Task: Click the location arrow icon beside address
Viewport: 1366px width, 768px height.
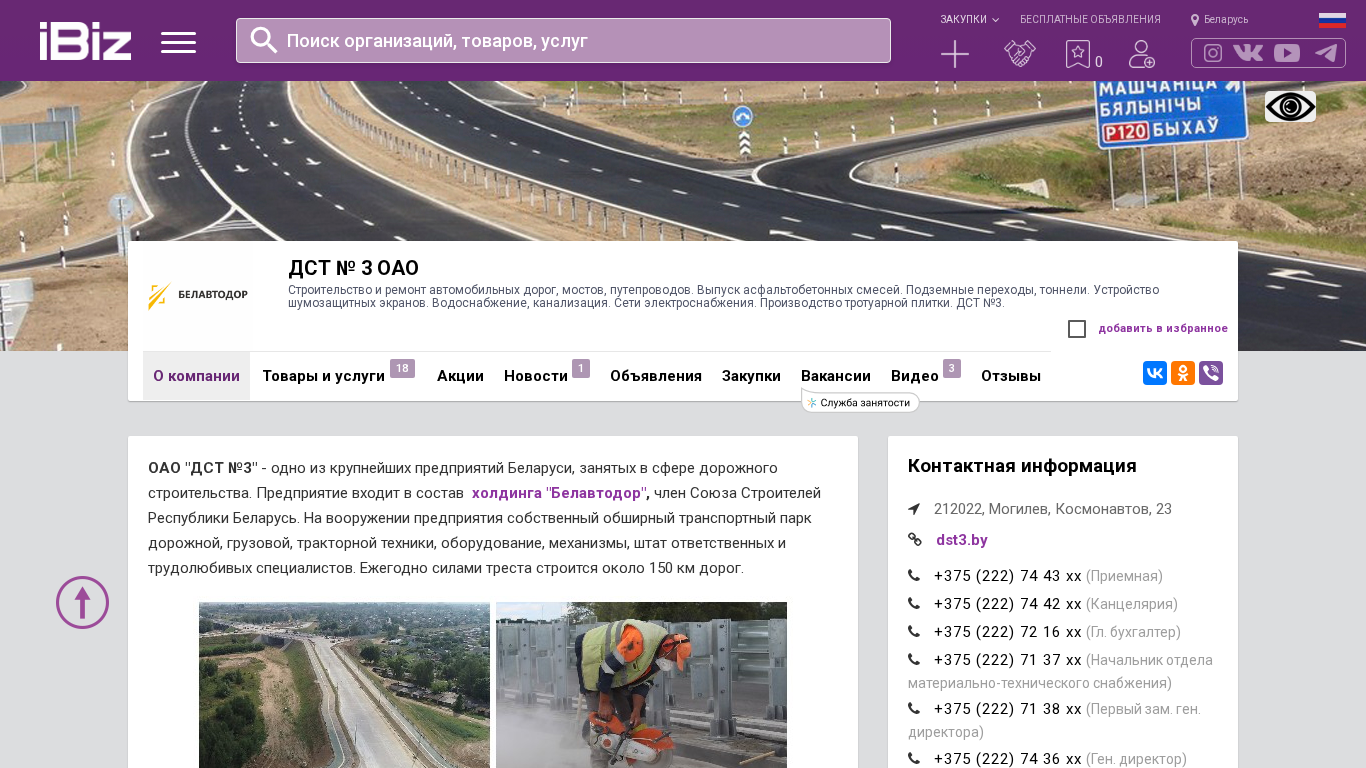Action: point(914,509)
